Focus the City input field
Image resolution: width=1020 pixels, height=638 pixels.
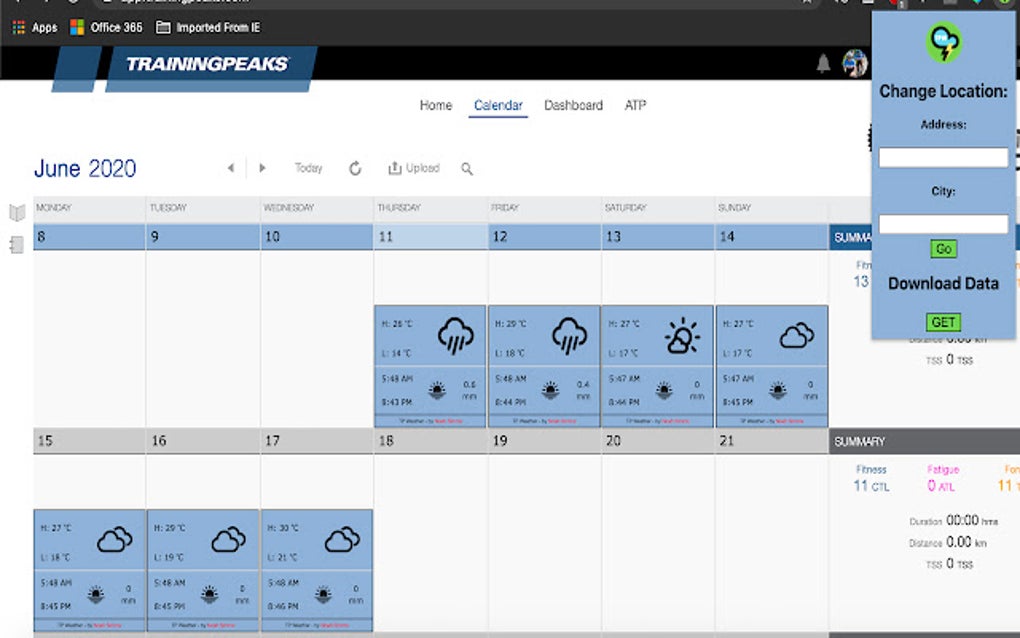click(943, 224)
